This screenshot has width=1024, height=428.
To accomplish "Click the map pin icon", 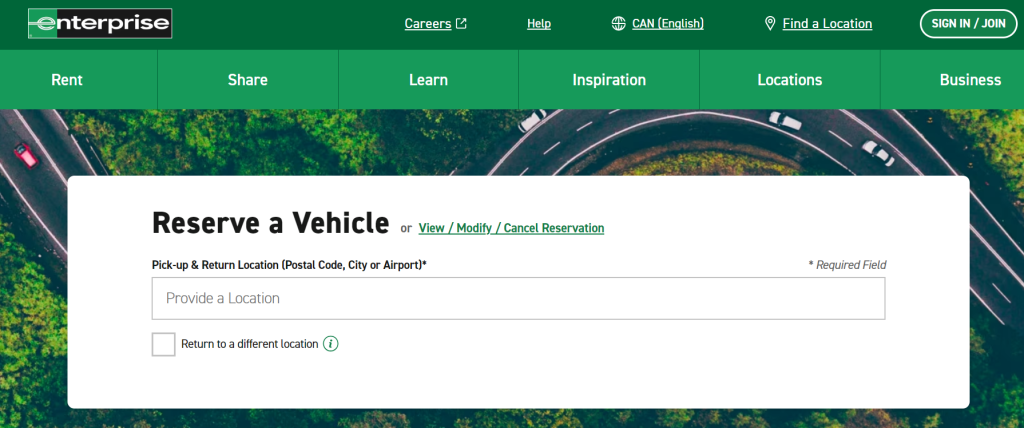I will [x=770, y=24].
